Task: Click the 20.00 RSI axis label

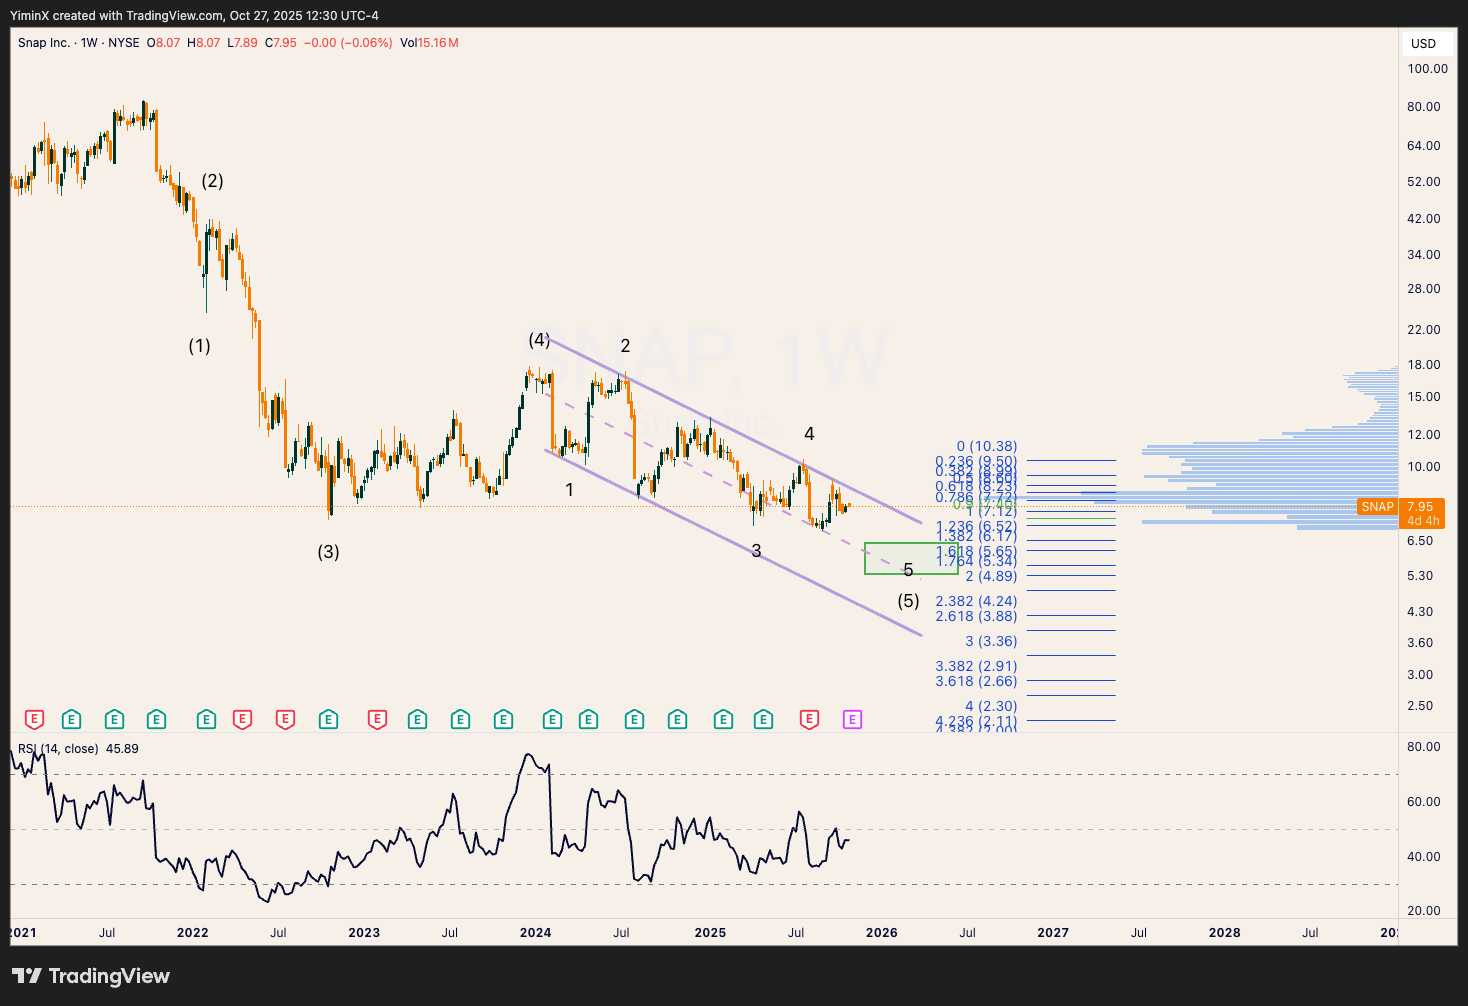Action: [1424, 911]
